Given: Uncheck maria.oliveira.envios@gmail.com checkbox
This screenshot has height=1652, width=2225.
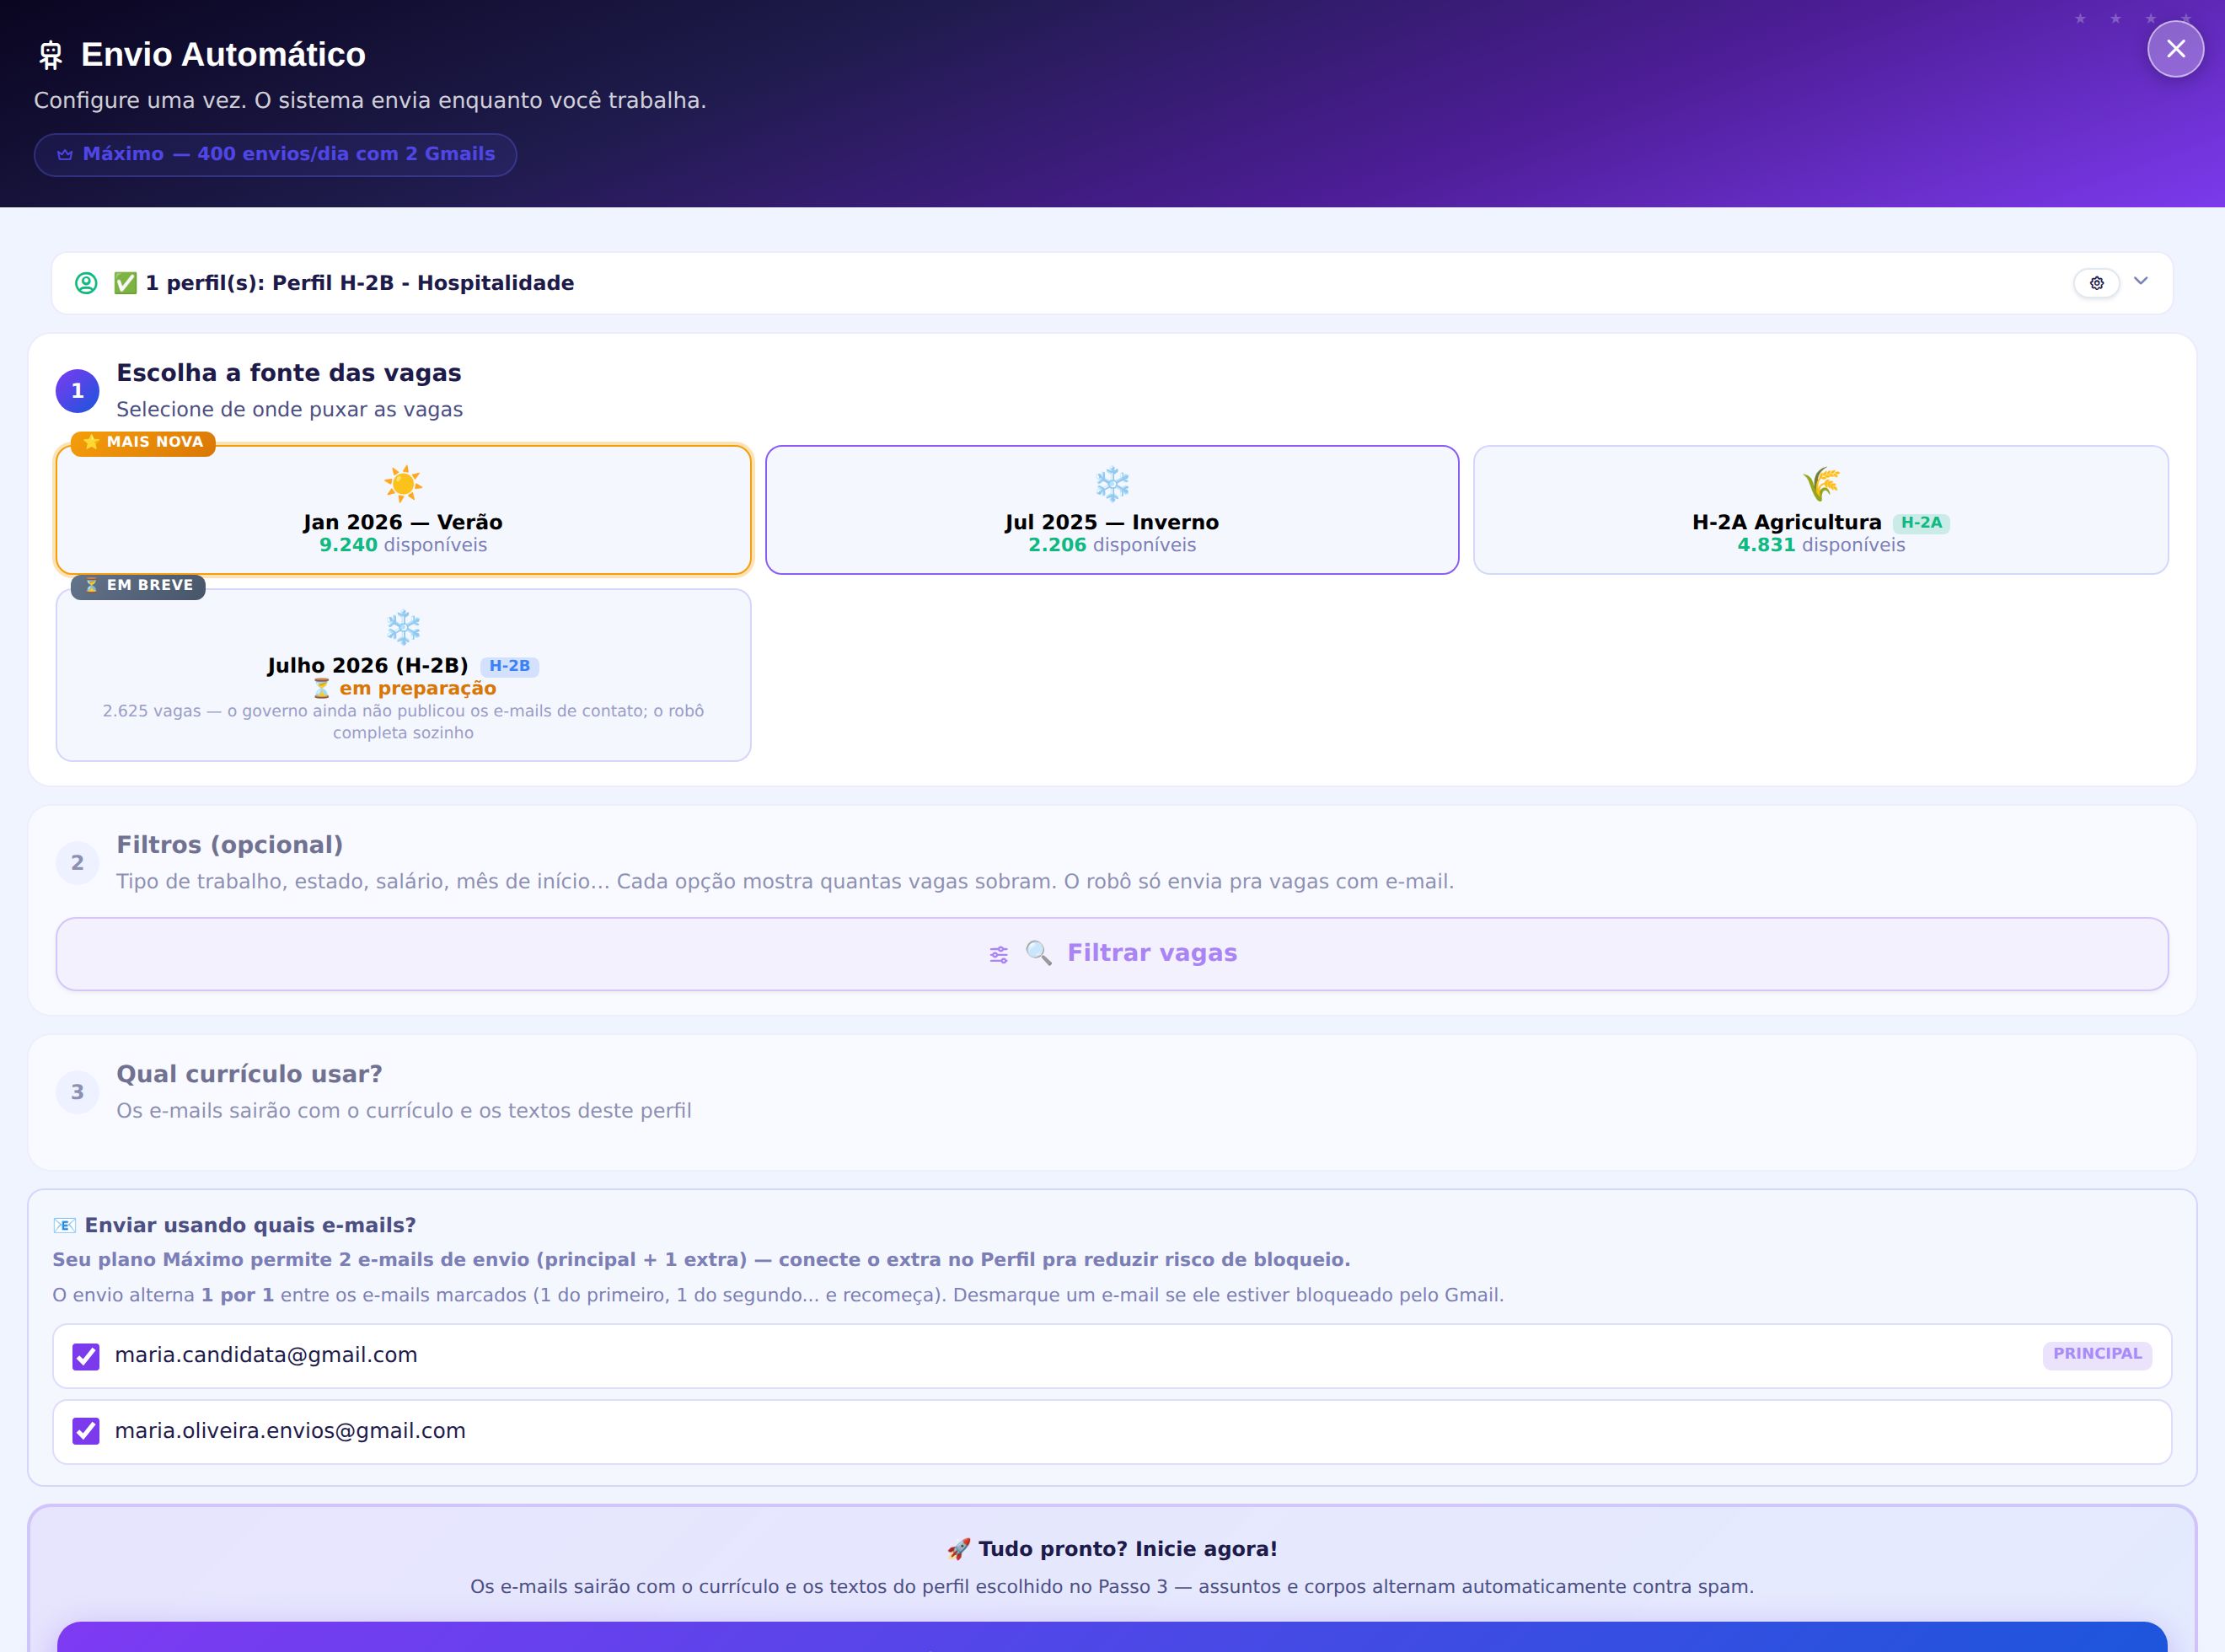Looking at the screenshot, I should point(86,1432).
